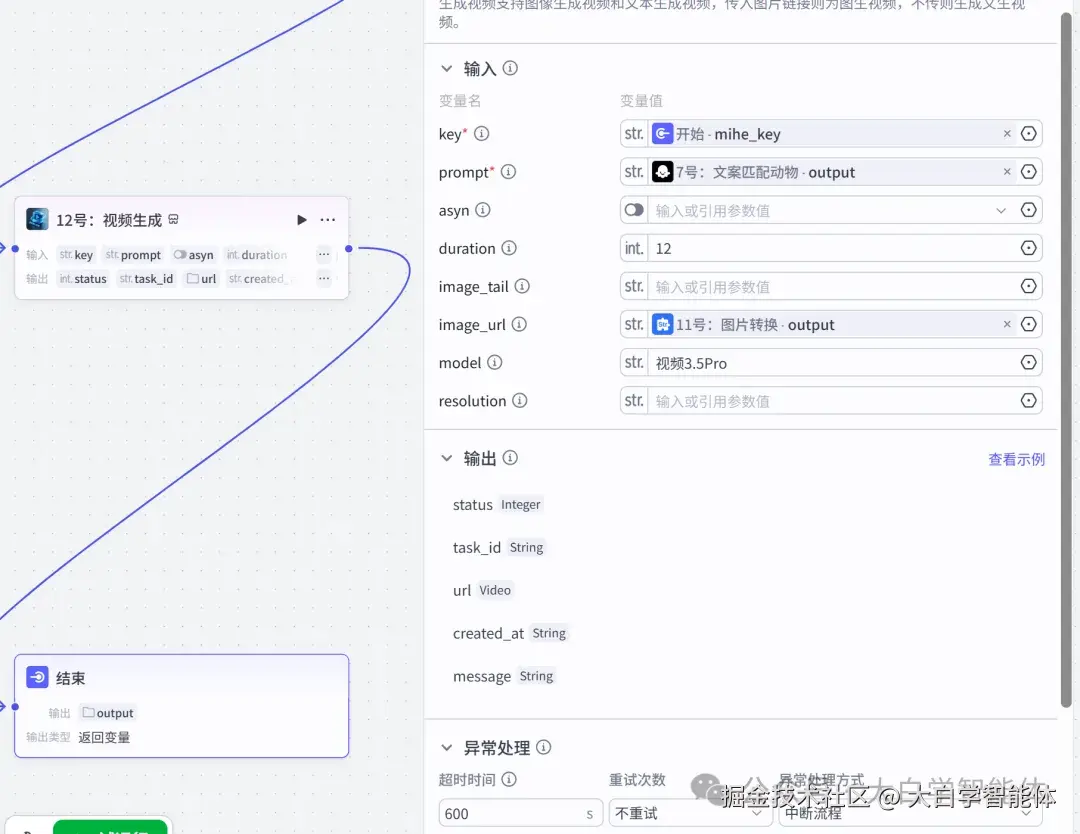Click the reference selector icon beside duration field
Image resolution: width=1080 pixels, height=834 pixels.
click(x=1029, y=248)
